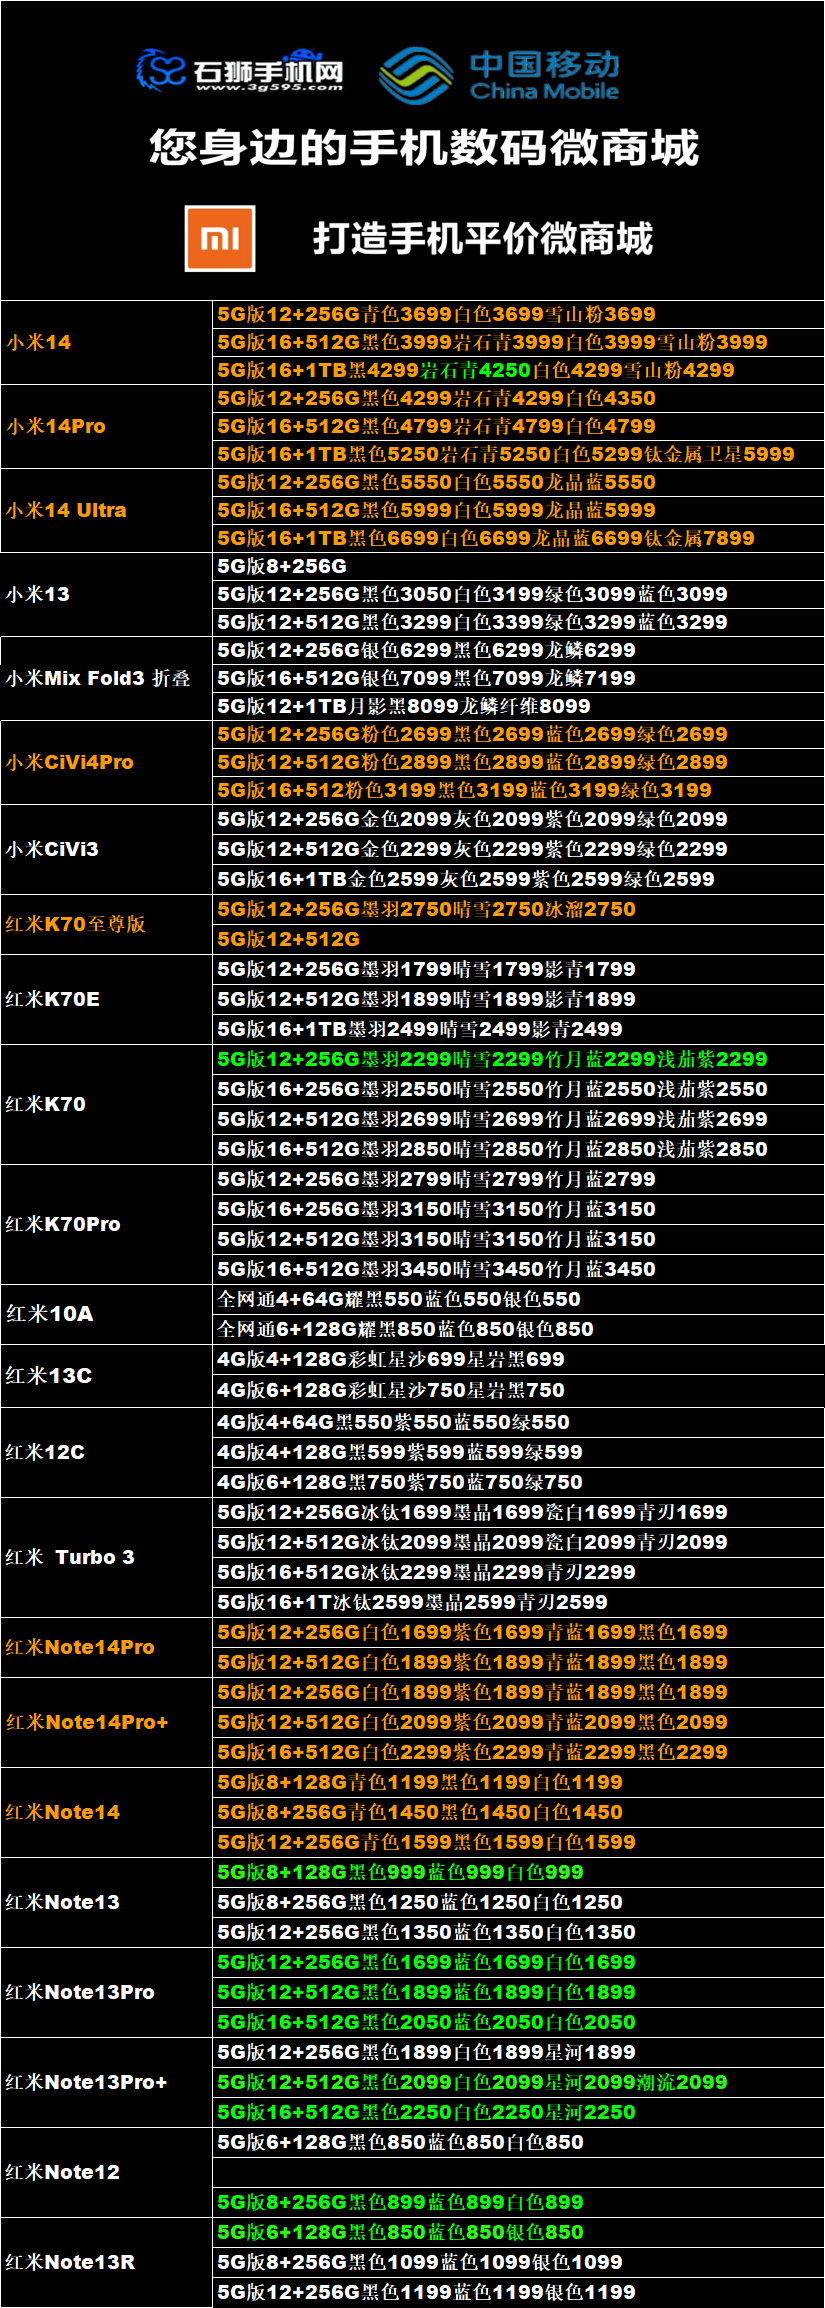Select the model cell 红米Note13Pro+
Screen dimensions: 825x2308
pyautogui.click(x=106, y=2082)
